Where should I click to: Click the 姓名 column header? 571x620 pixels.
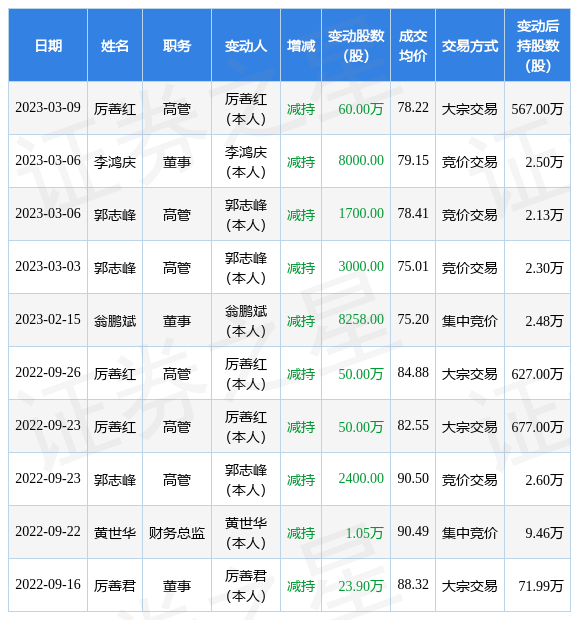(115, 45)
